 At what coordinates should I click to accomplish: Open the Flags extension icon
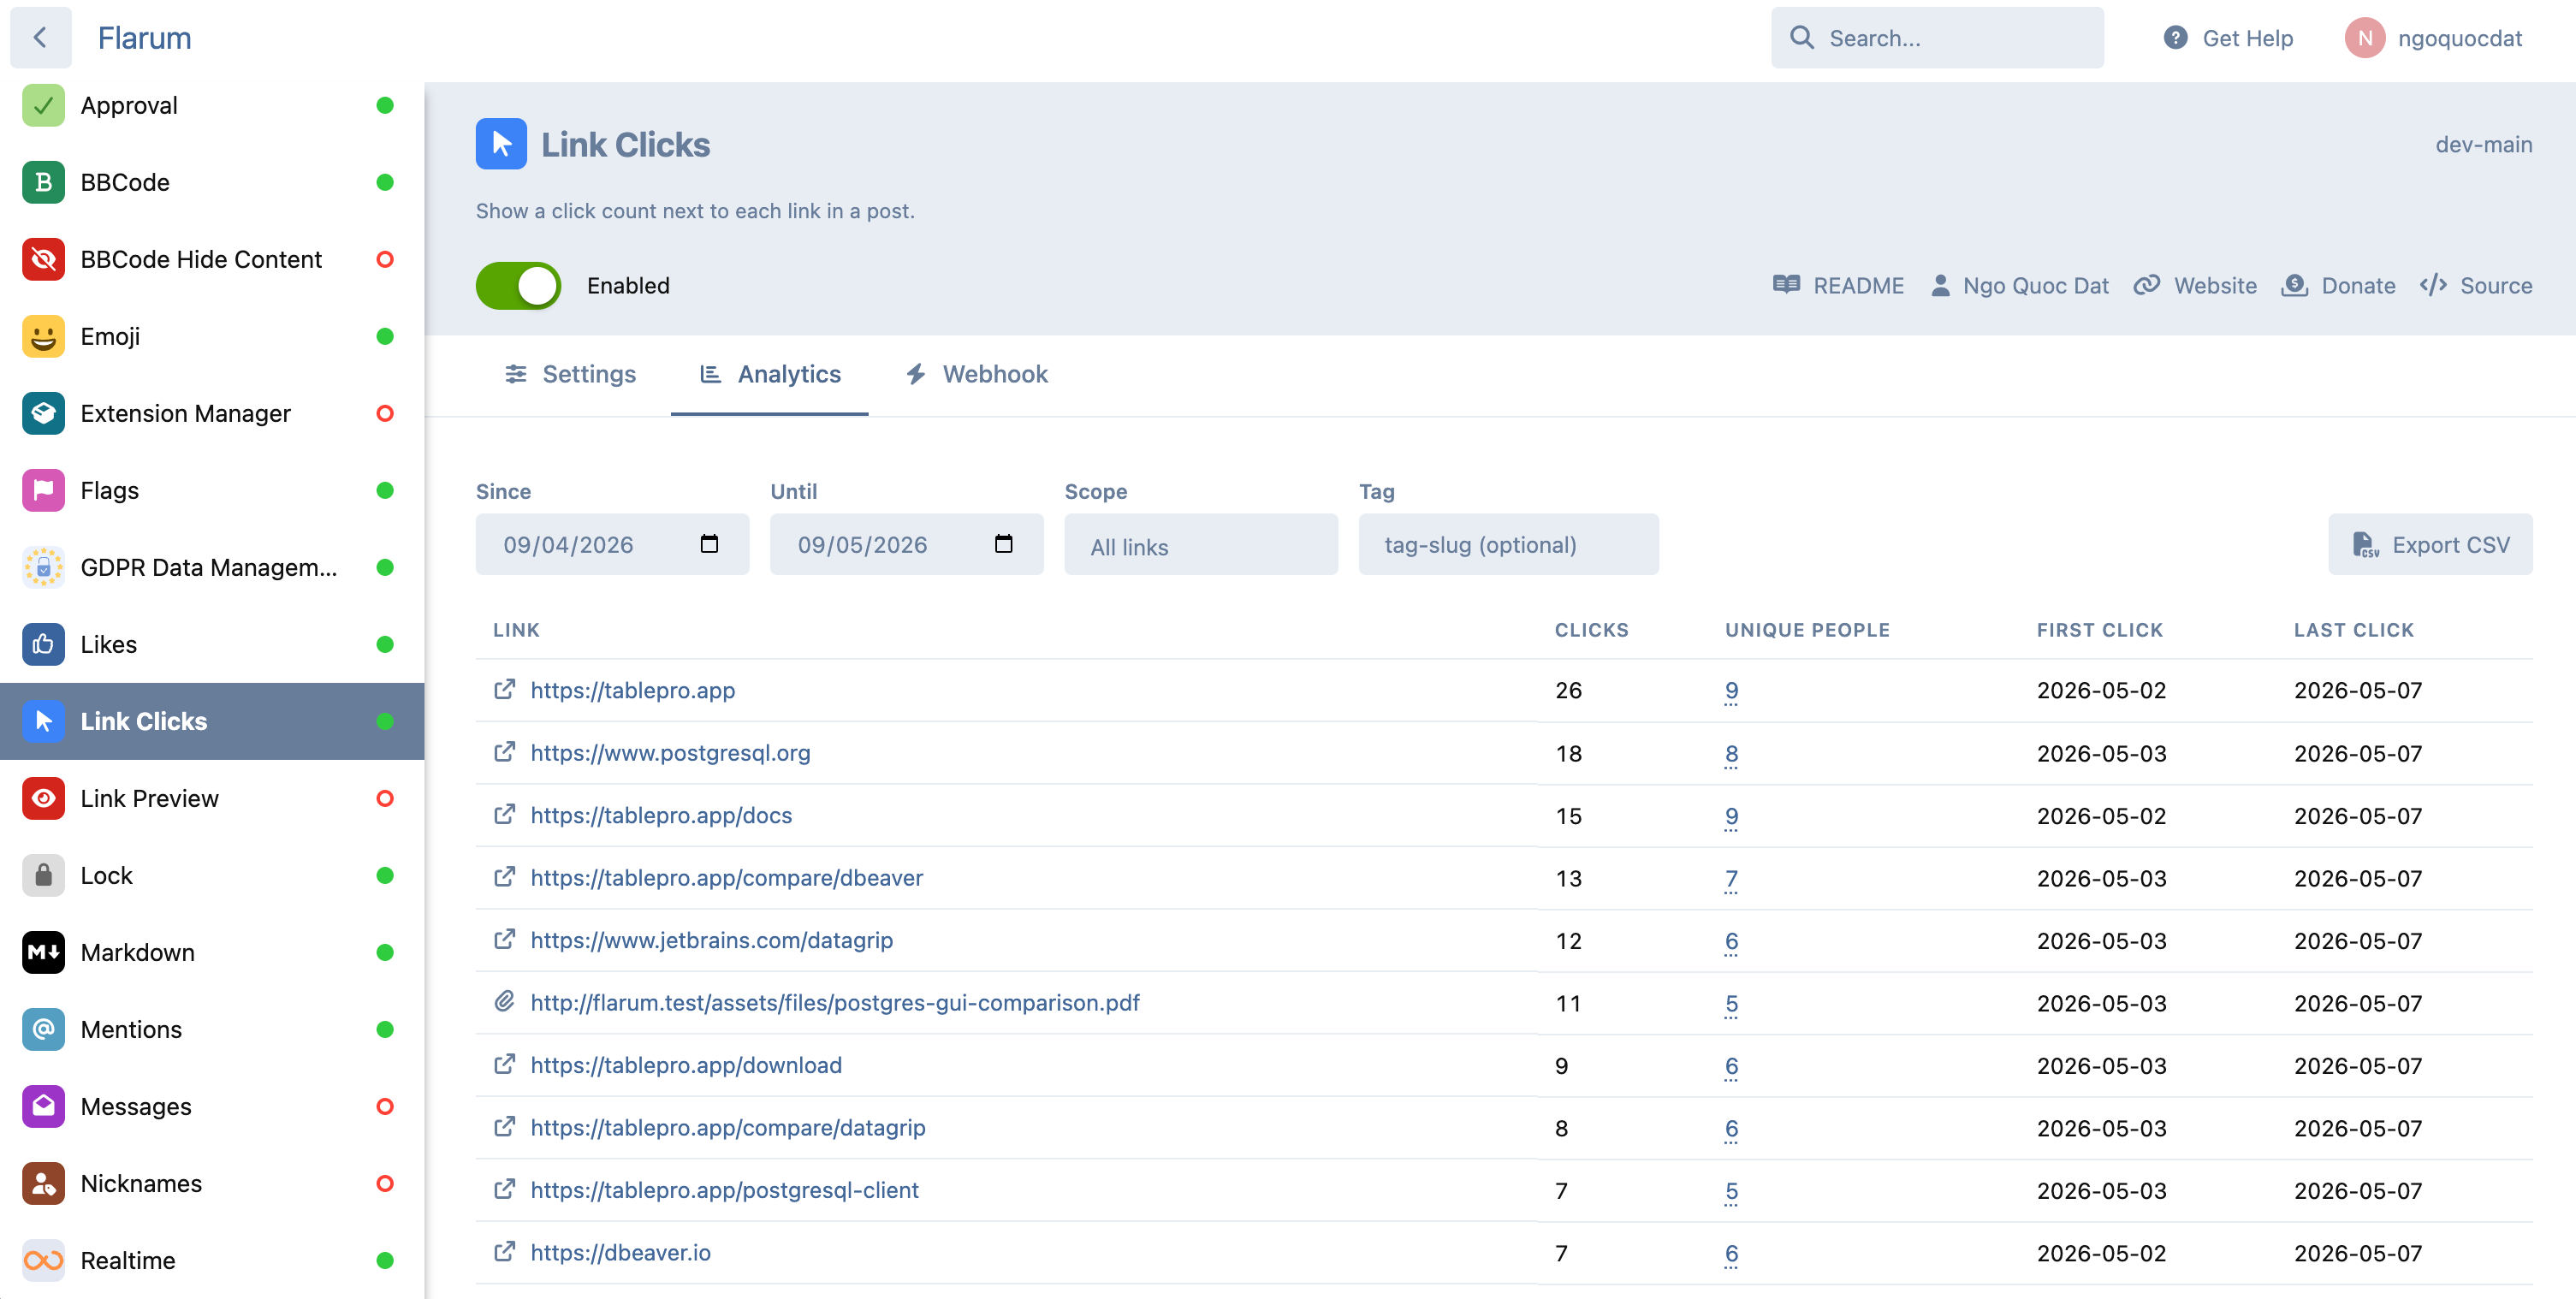point(44,490)
